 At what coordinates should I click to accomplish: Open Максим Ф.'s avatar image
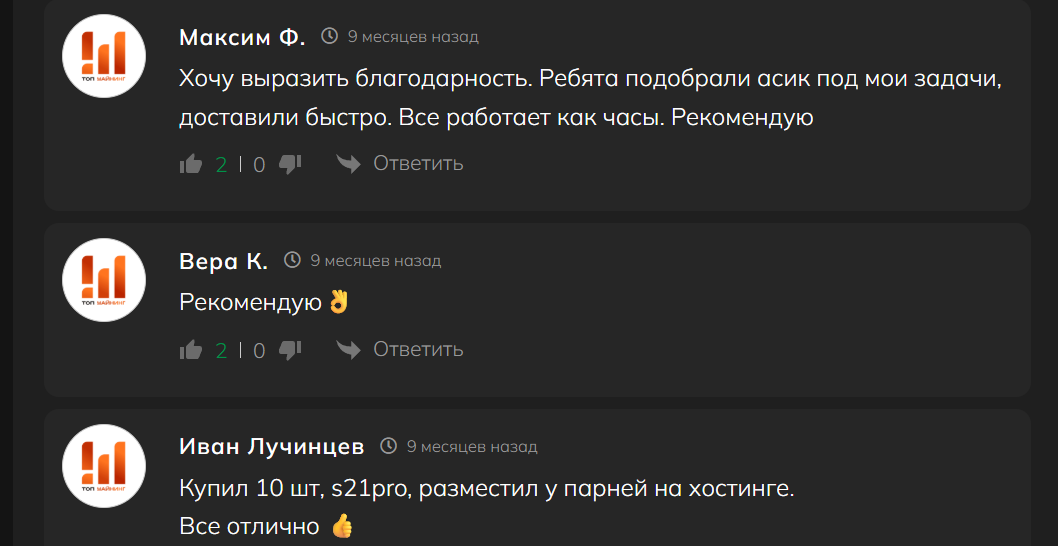(105, 57)
